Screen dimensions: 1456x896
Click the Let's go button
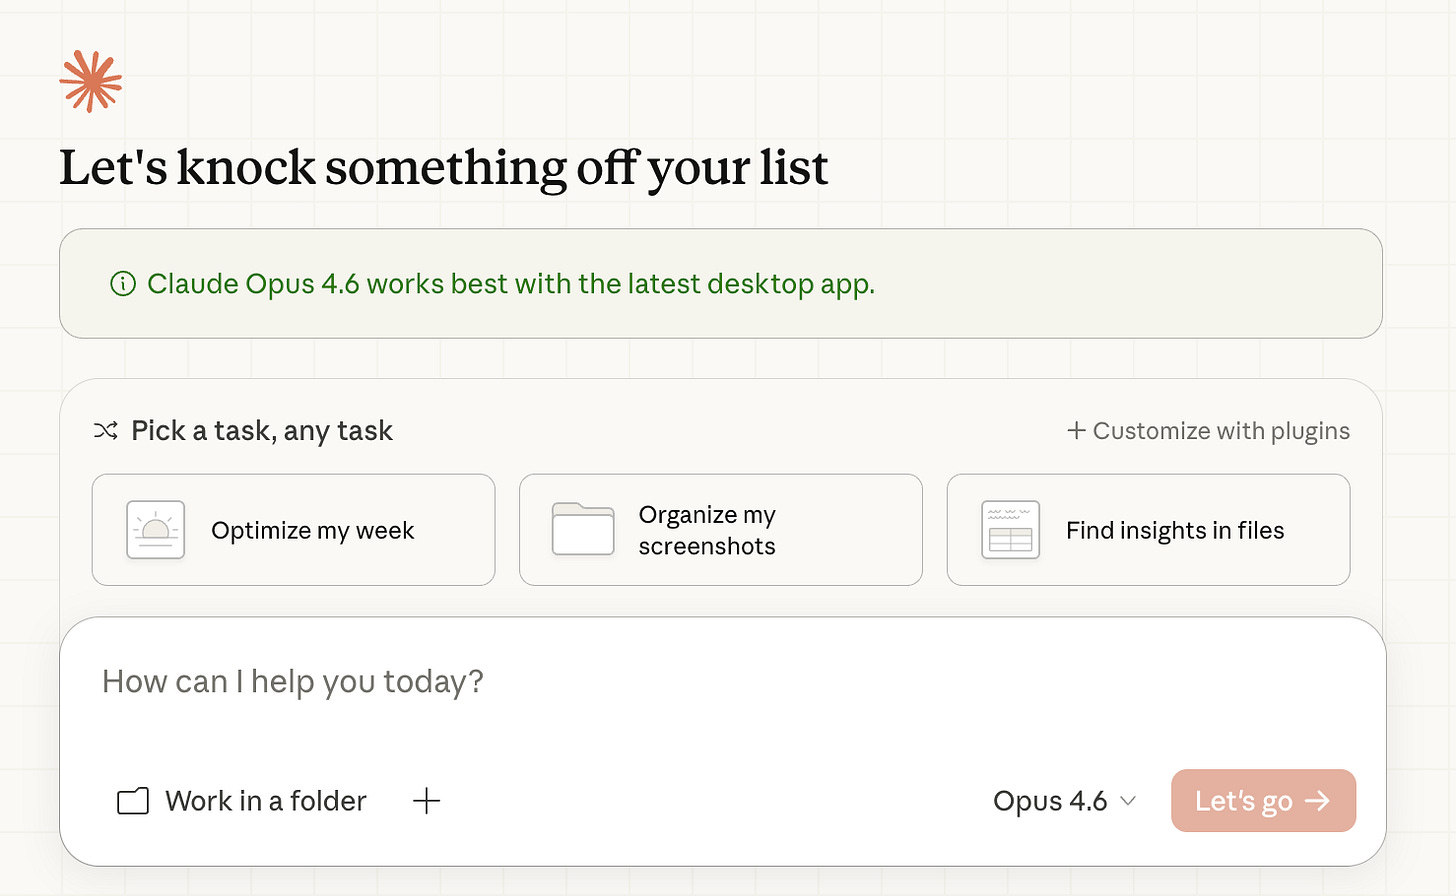tap(1263, 800)
